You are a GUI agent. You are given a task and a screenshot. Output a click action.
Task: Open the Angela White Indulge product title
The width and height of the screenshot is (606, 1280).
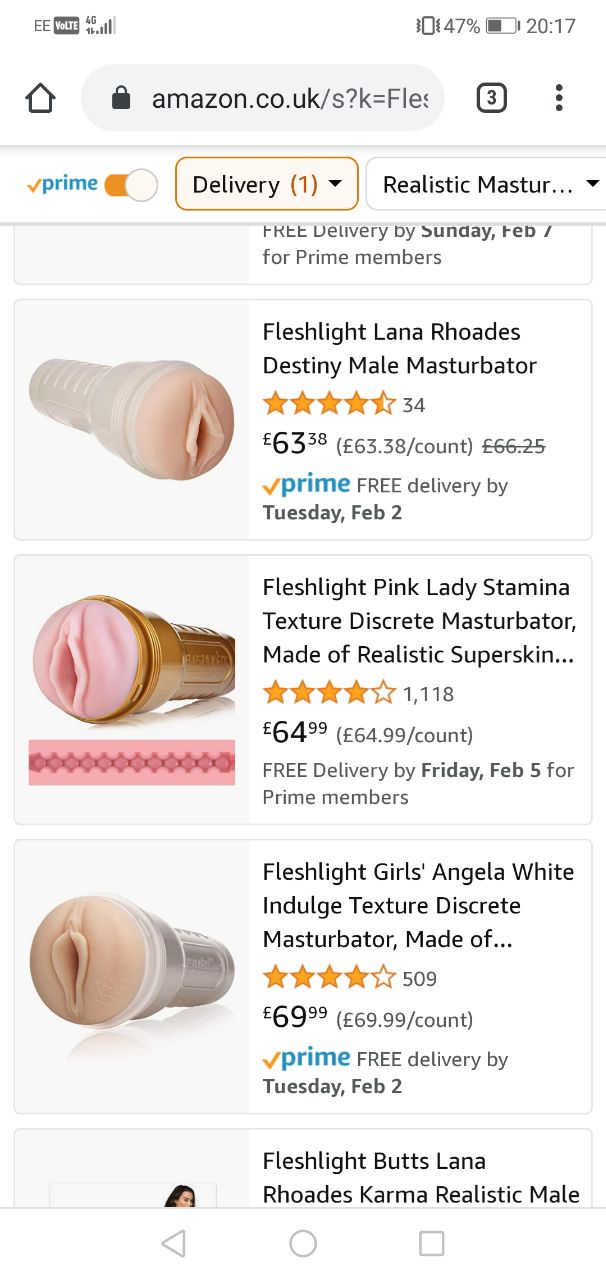click(418, 905)
